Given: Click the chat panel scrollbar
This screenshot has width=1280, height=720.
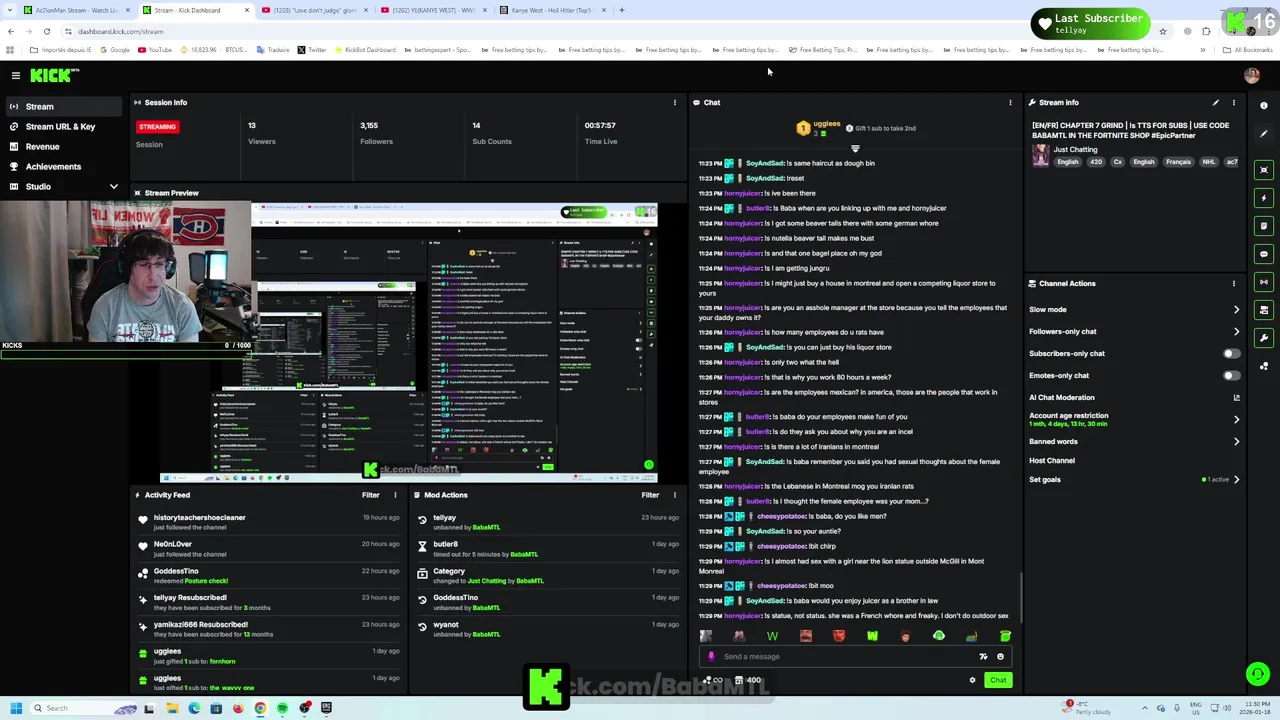Looking at the screenshot, I should point(1021,596).
